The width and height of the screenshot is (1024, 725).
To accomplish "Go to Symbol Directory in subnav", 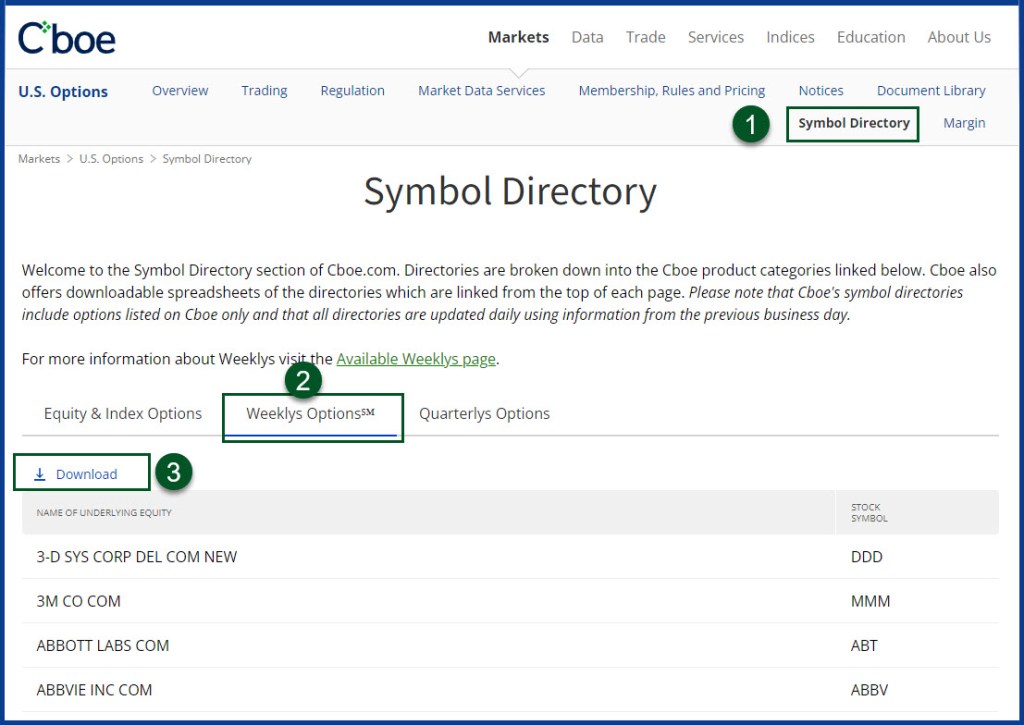I will point(853,123).
